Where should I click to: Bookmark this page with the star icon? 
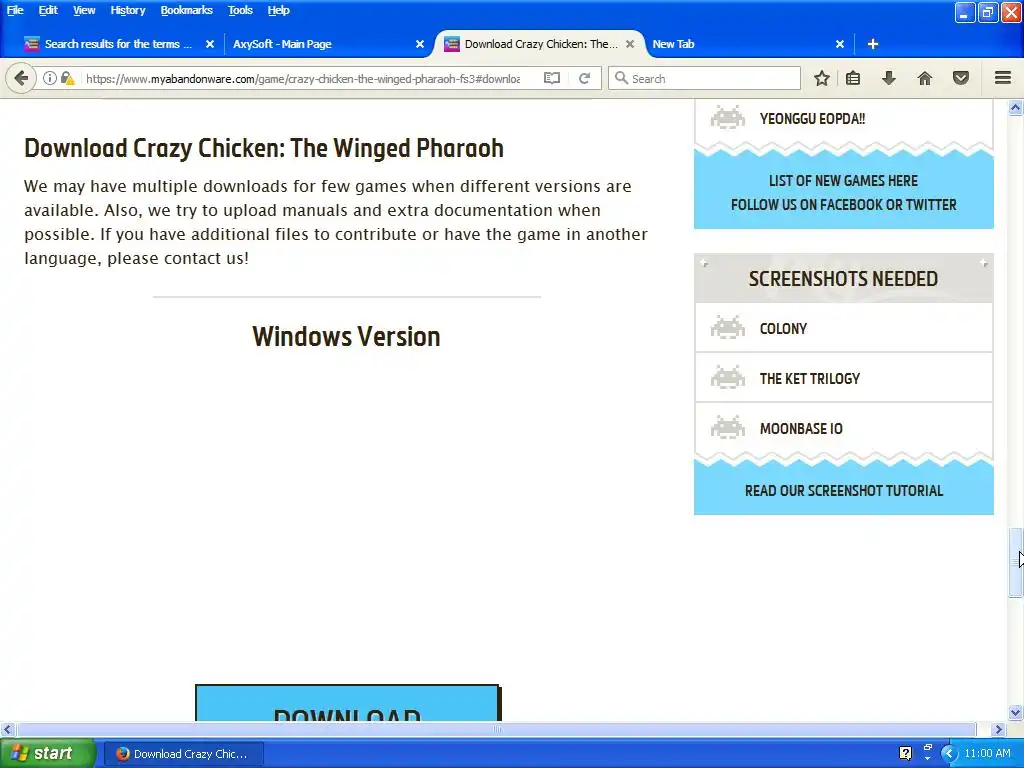822,78
